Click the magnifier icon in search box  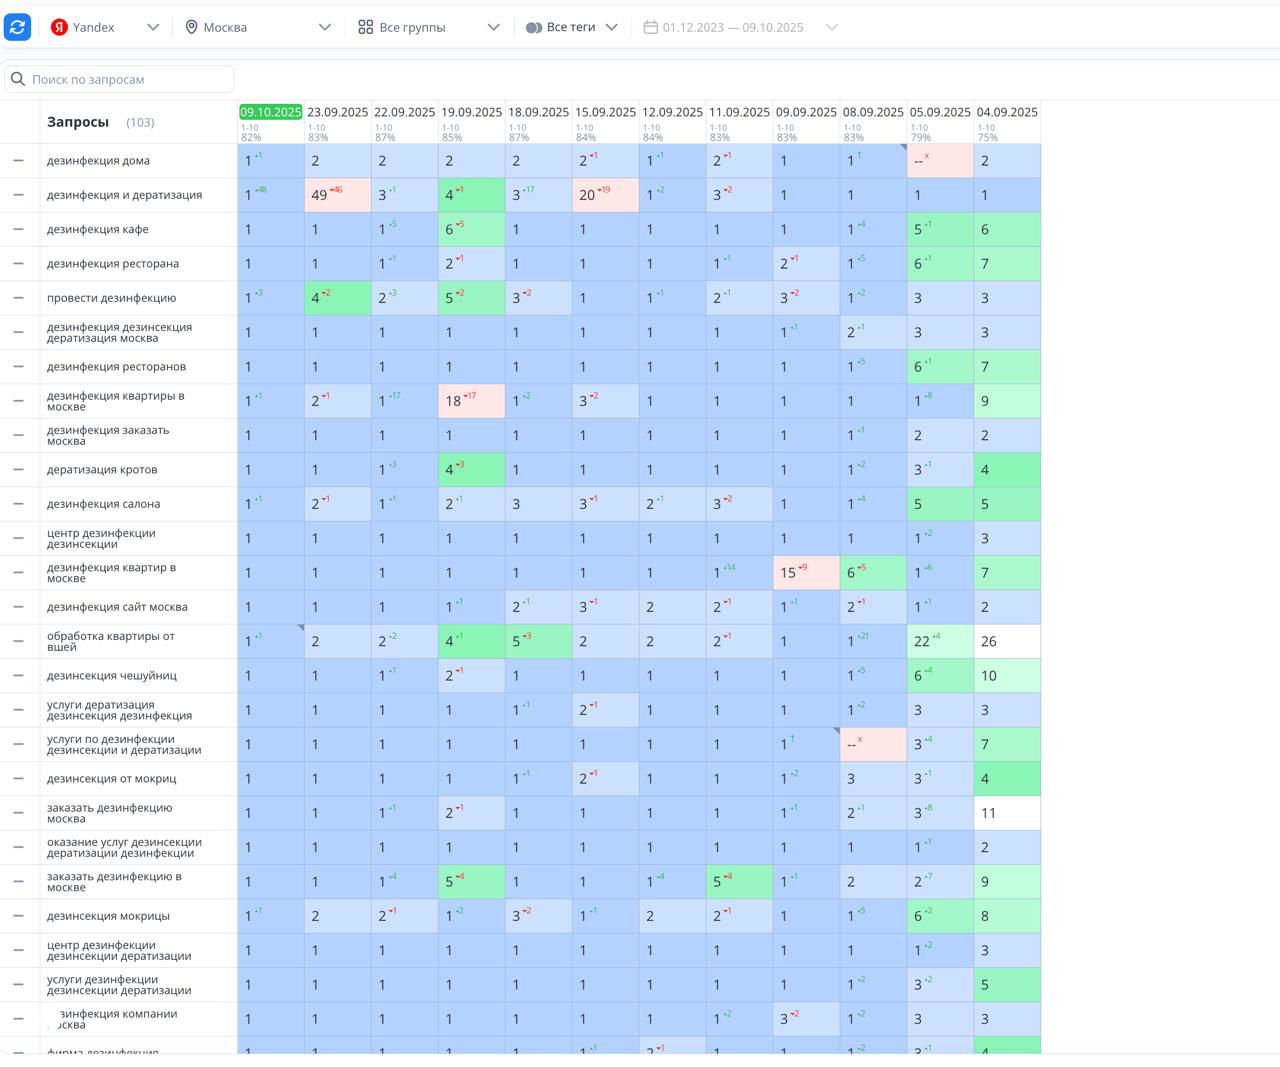[18, 79]
